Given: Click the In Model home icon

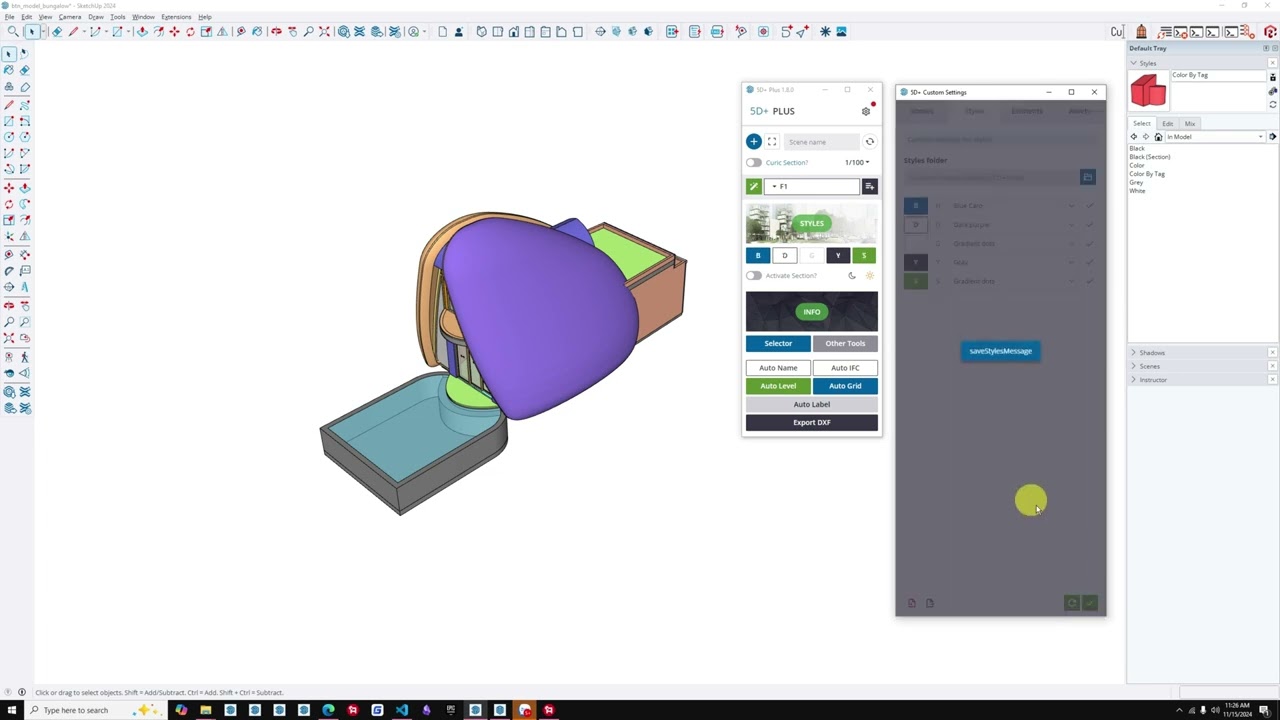Looking at the screenshot, I should coord(1158,137).
